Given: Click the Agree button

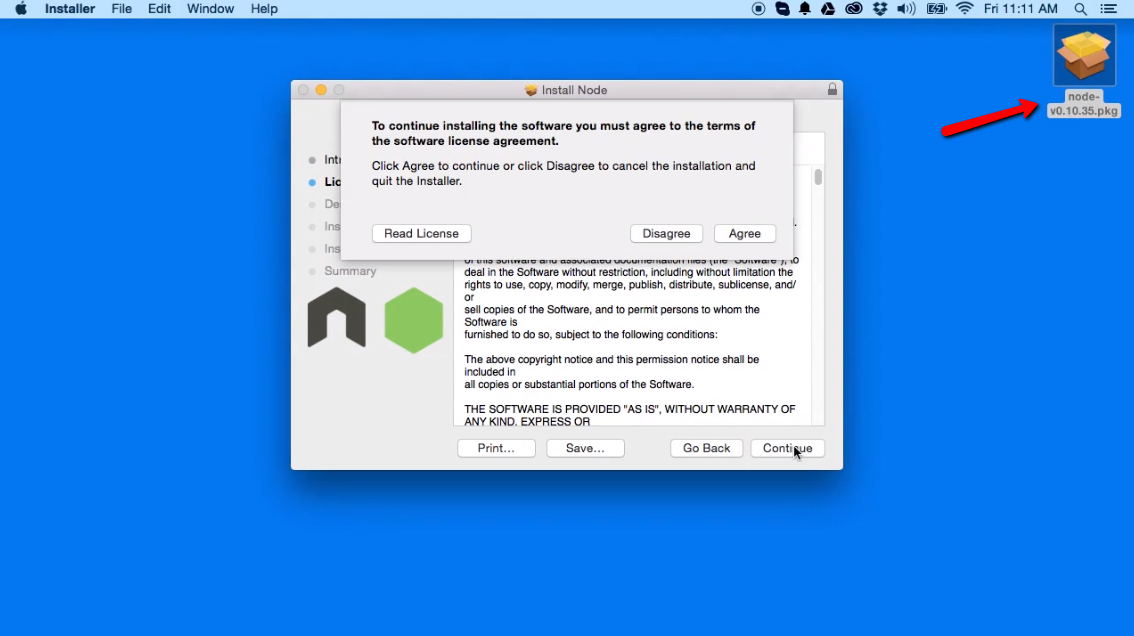Looking at the screenshot, I should [x=744, y=233].
